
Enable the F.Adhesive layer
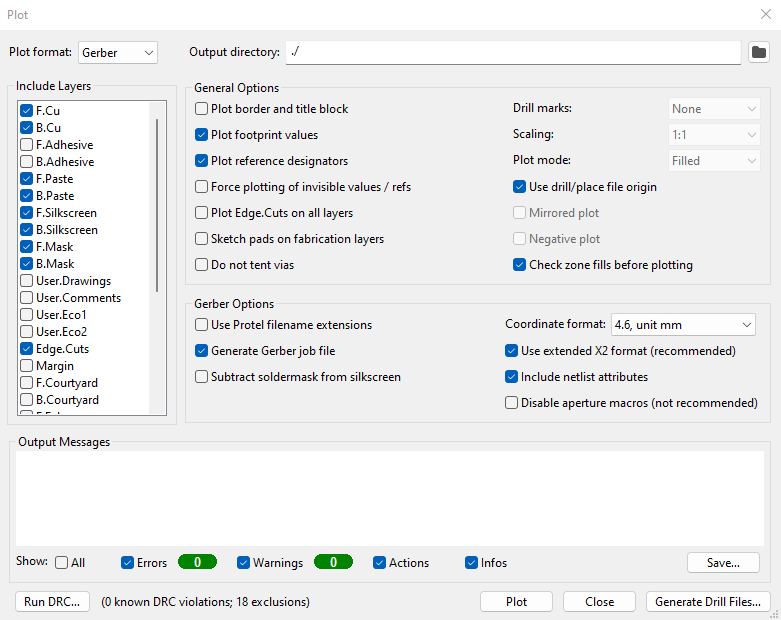[26, 145]
